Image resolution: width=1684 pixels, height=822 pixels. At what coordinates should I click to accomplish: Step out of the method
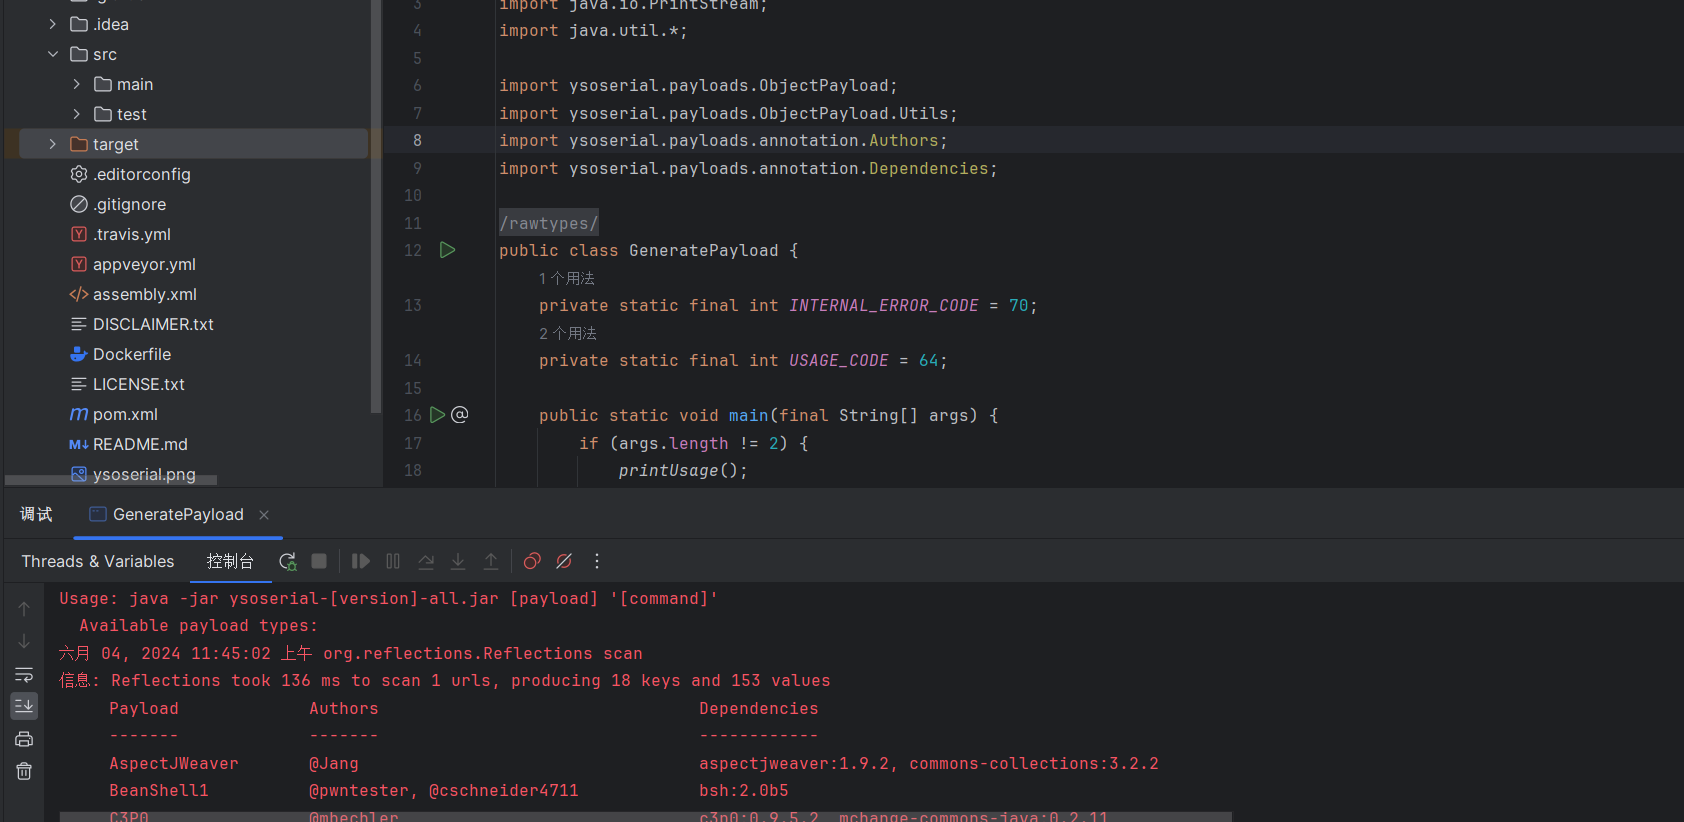coord(491,561)
